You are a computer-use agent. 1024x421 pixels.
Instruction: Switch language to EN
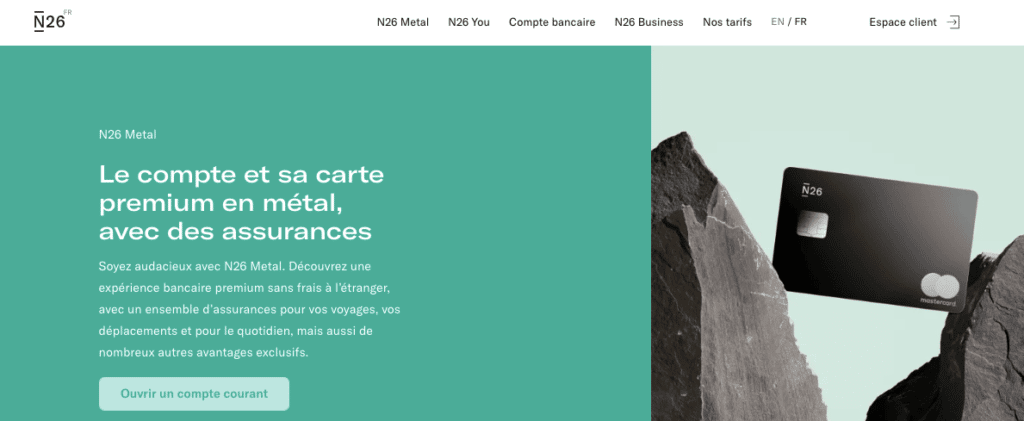[777, 22]
